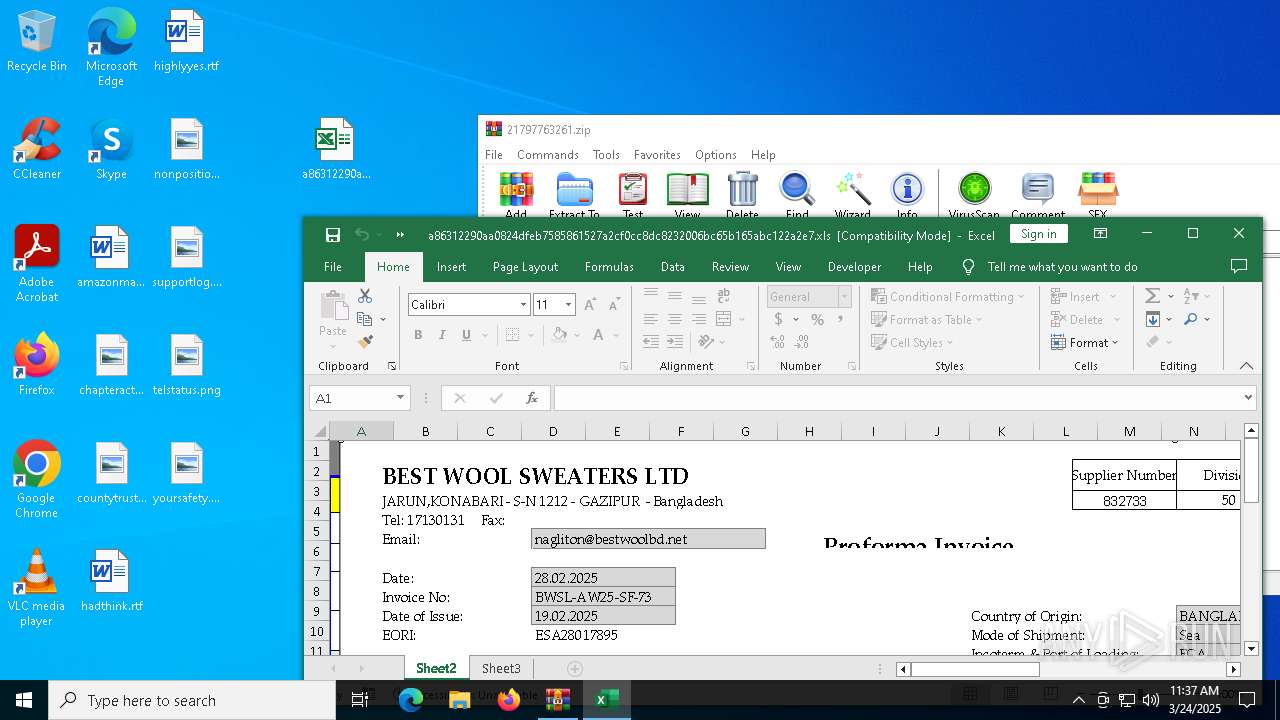Click the Test icon in WinRAR

633,195
